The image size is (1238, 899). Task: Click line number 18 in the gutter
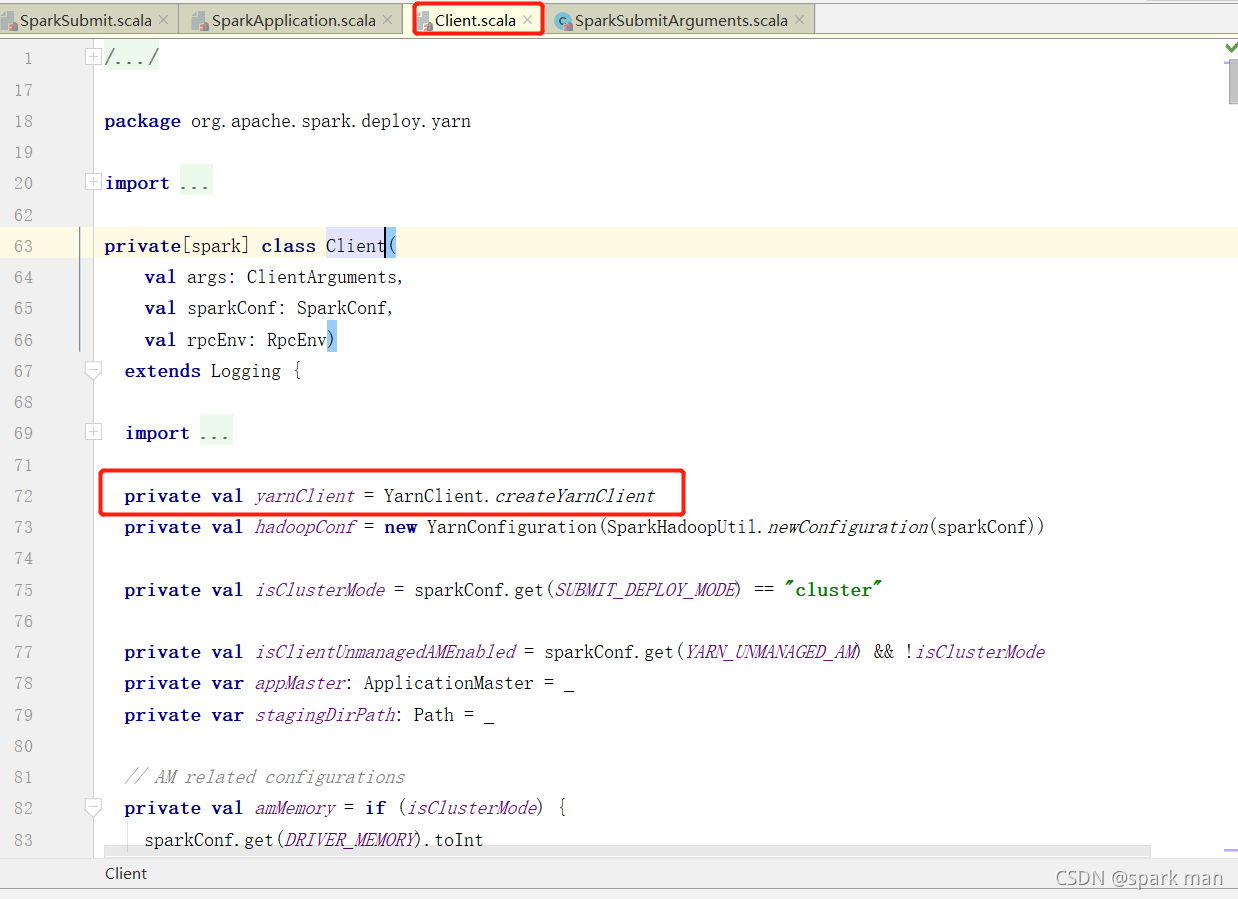23,121
